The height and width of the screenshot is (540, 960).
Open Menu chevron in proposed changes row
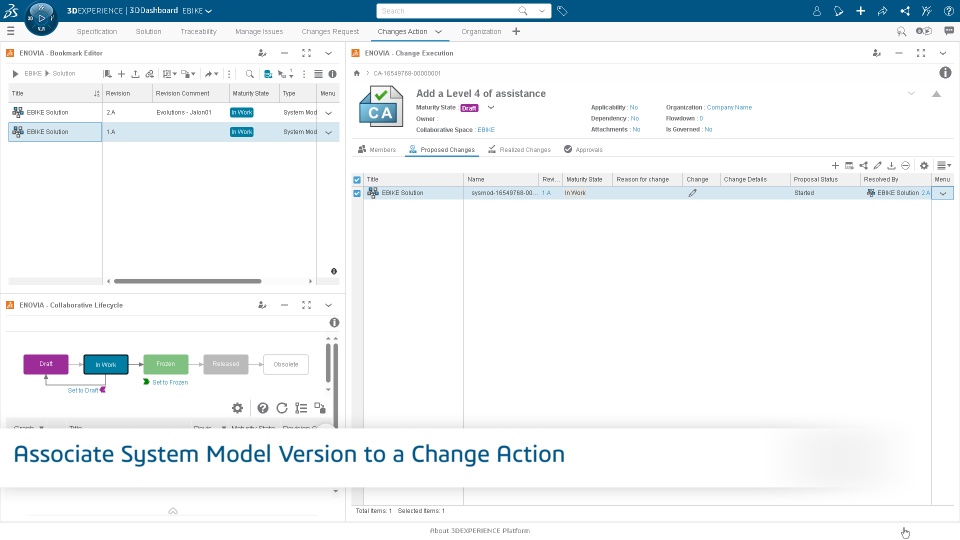pyautogui.click(x=943, y=193)
